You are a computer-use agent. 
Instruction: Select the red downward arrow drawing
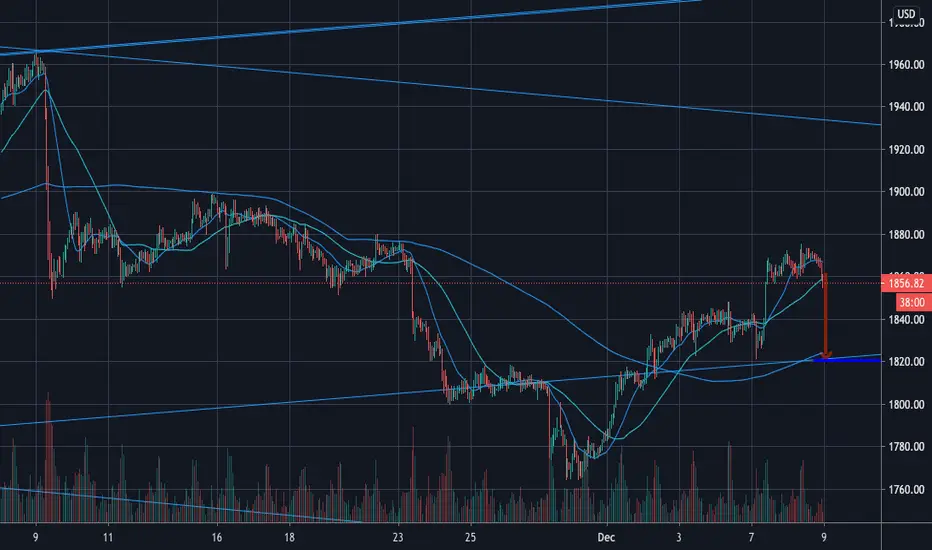click(x=826, y=315)
